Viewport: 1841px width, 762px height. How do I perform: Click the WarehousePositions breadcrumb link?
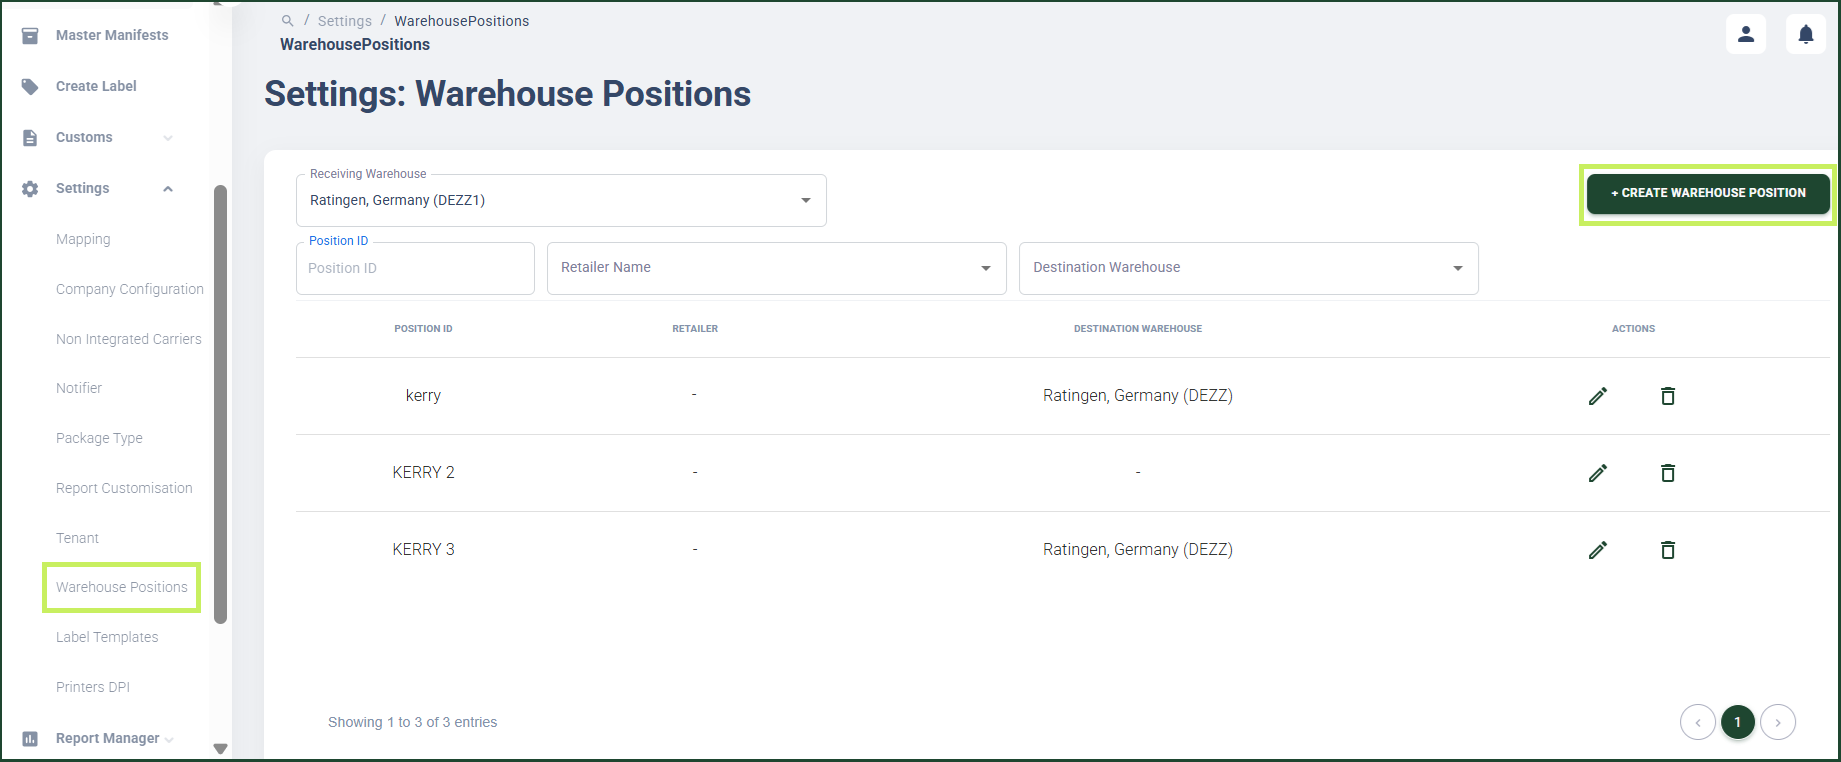(462, 21)
